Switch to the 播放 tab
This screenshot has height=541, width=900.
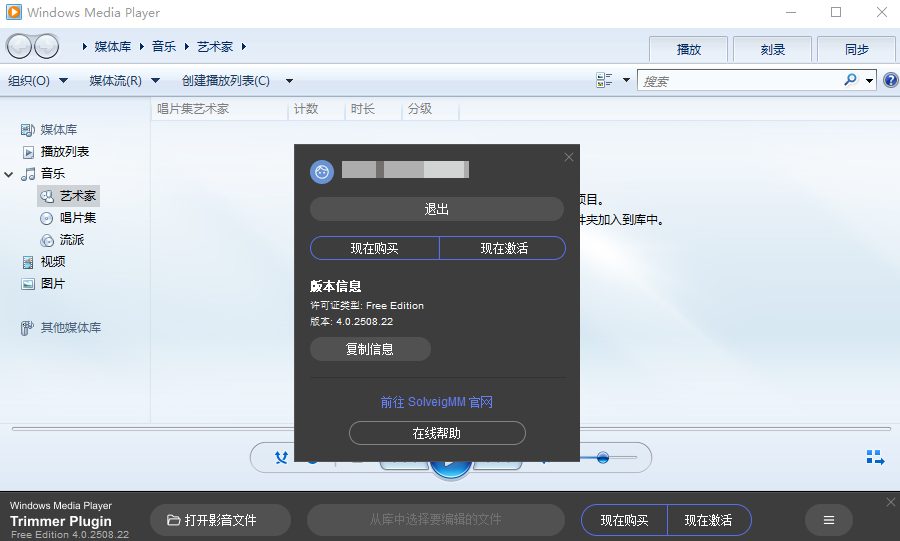tap(689, 49)
